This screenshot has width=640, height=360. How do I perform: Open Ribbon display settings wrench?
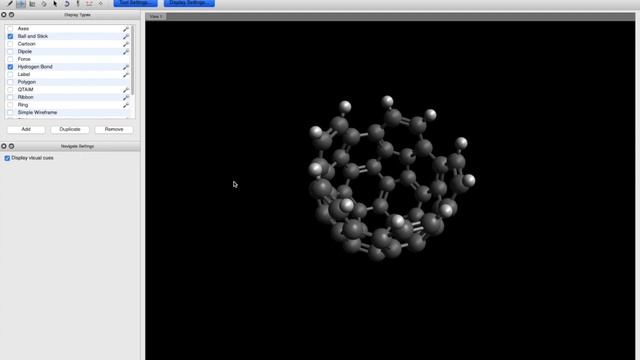click(x=126, y=98)
